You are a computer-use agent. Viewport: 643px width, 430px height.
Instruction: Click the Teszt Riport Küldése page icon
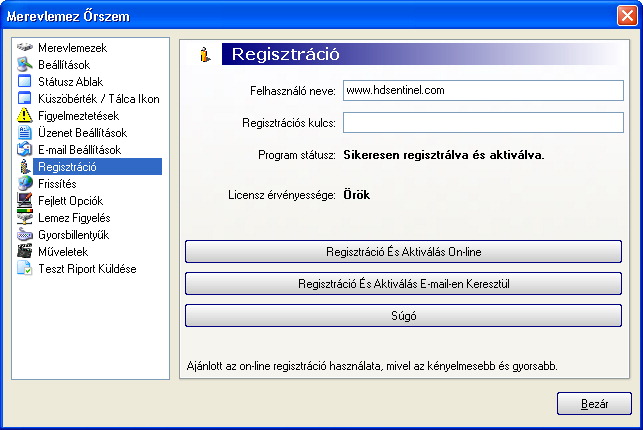tap(25, 268)
